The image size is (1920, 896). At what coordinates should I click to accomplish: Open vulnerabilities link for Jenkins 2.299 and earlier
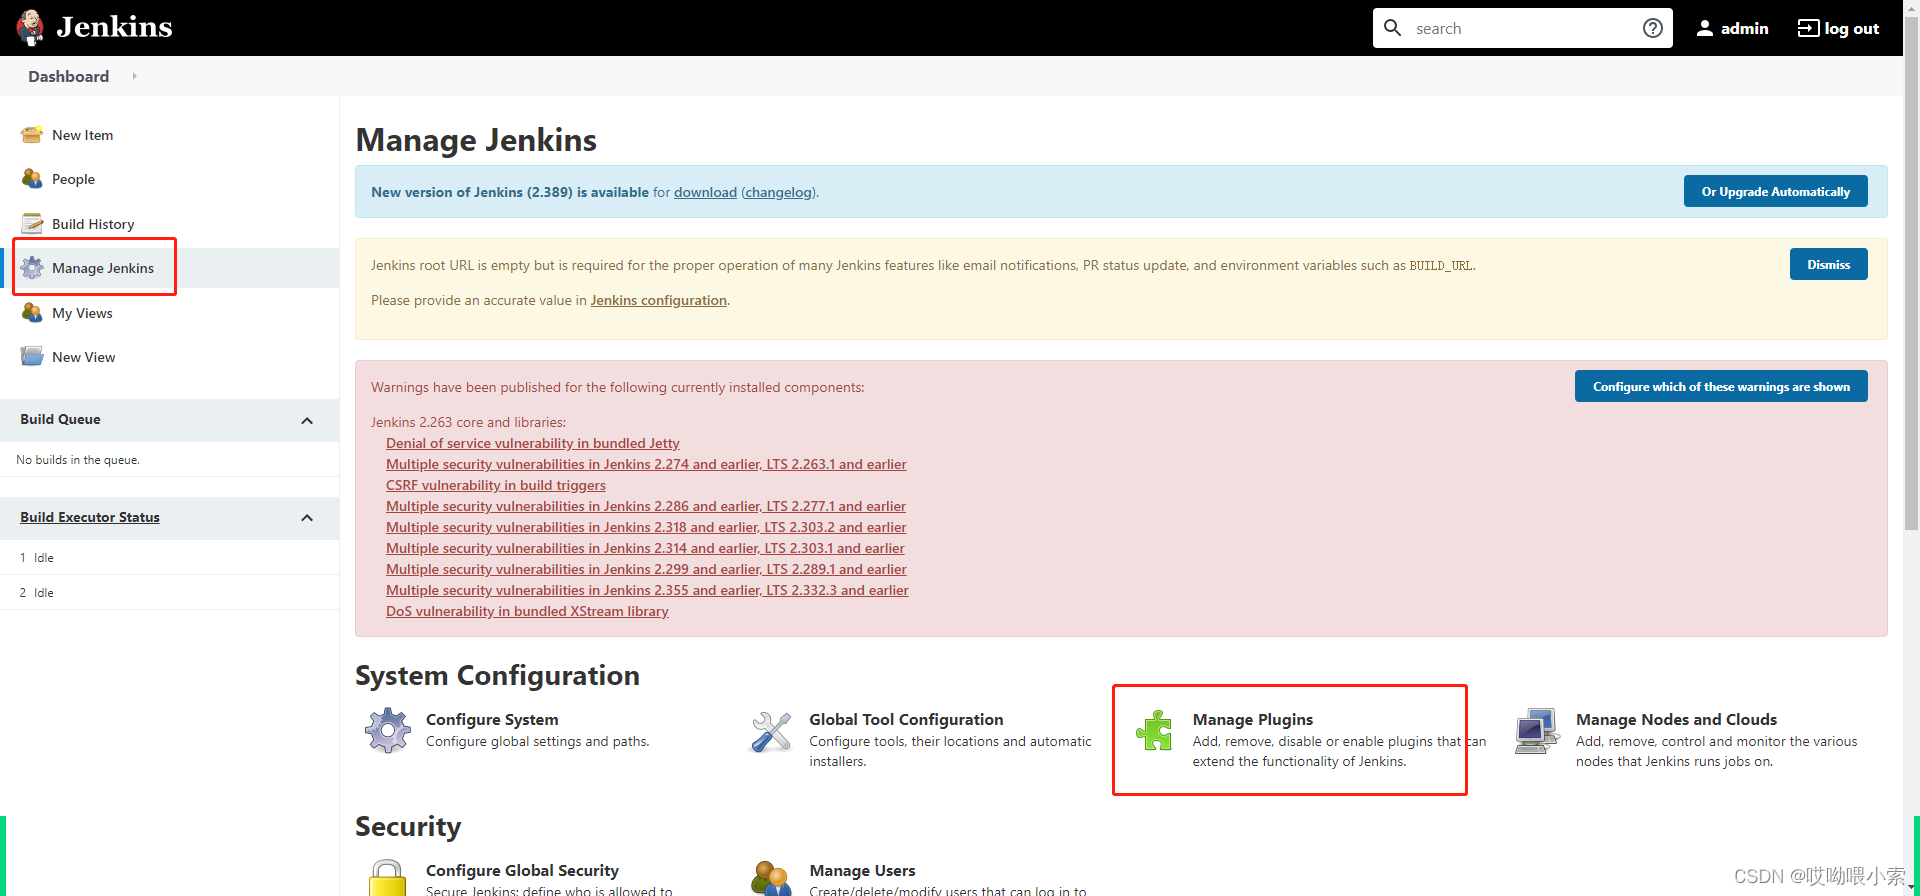pos(646,569)
